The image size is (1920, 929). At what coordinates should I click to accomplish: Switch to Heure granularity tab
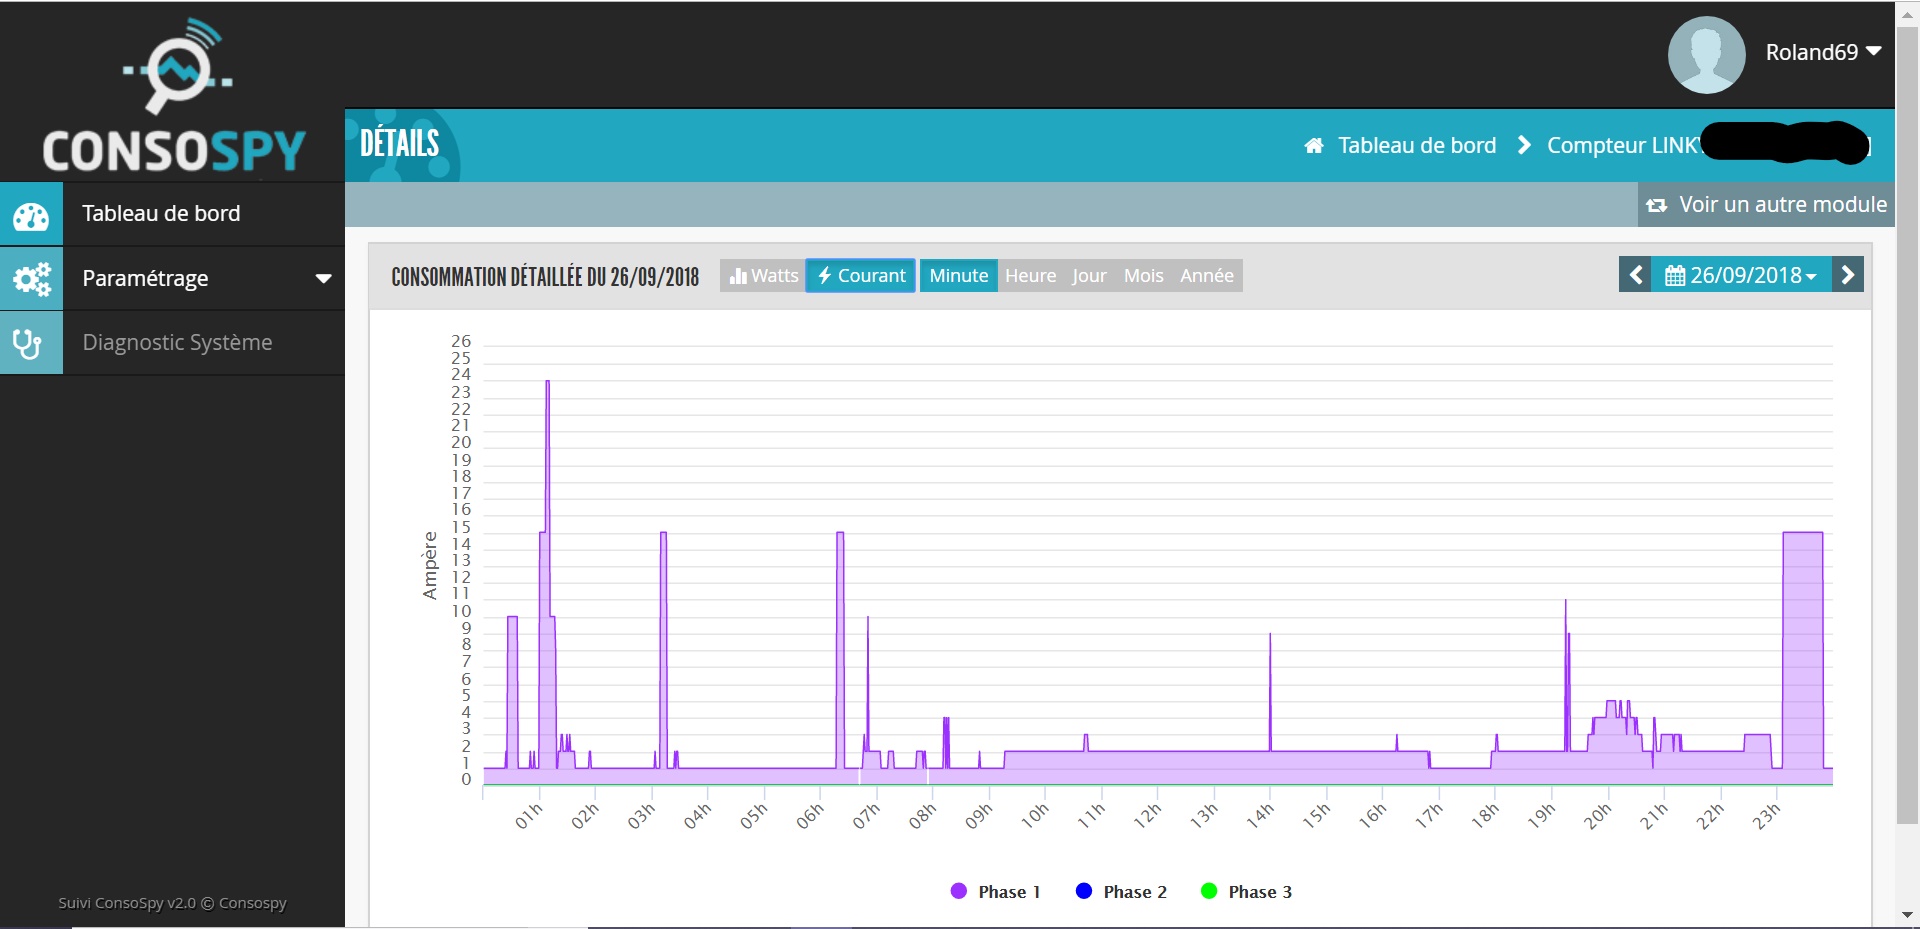(x=1030, y=276)
